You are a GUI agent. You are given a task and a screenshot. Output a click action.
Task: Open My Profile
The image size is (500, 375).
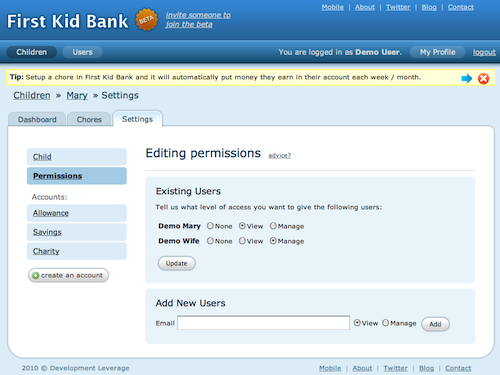click(437, 52)
